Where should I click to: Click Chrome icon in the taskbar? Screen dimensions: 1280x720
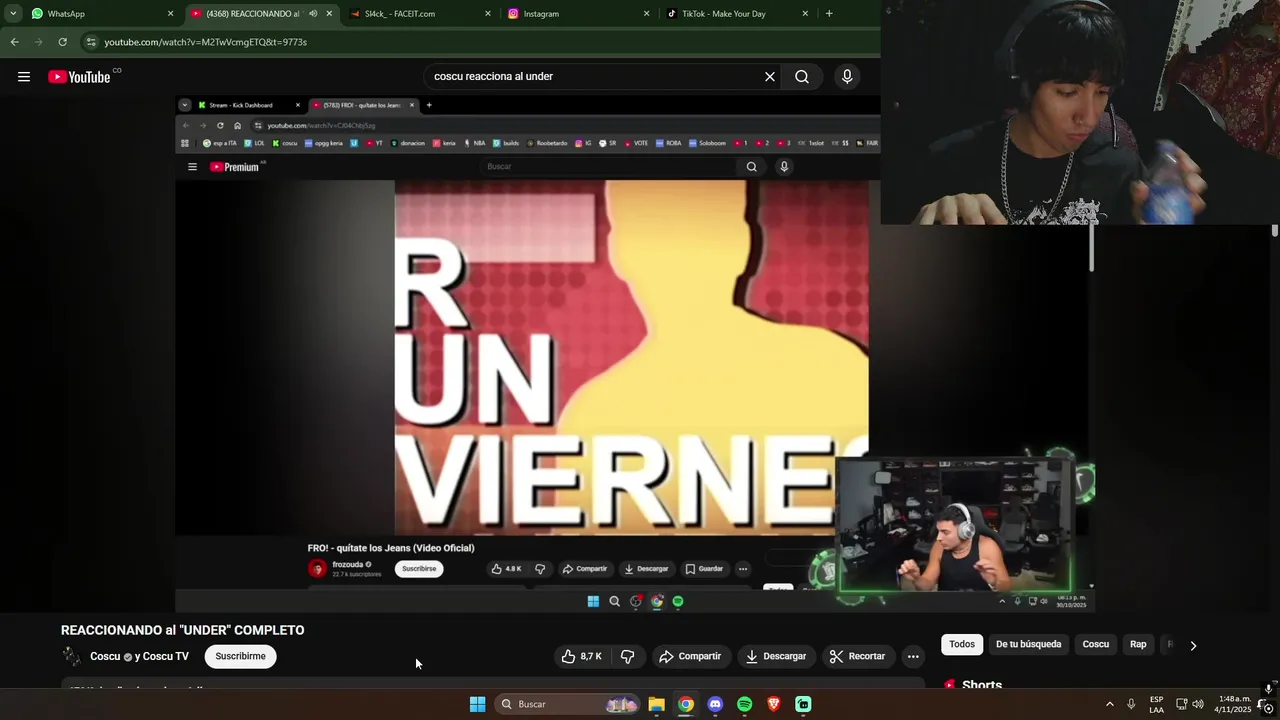coord(686,704)
